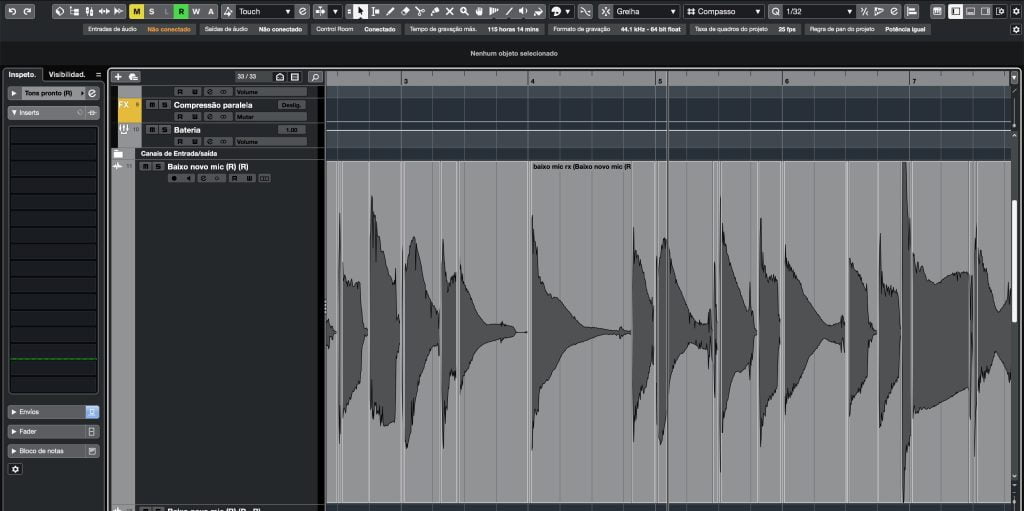The width and height of the screenshot is (1024, 511).
Task: Solo the Bateria track
Action: [x=164, y=130]
